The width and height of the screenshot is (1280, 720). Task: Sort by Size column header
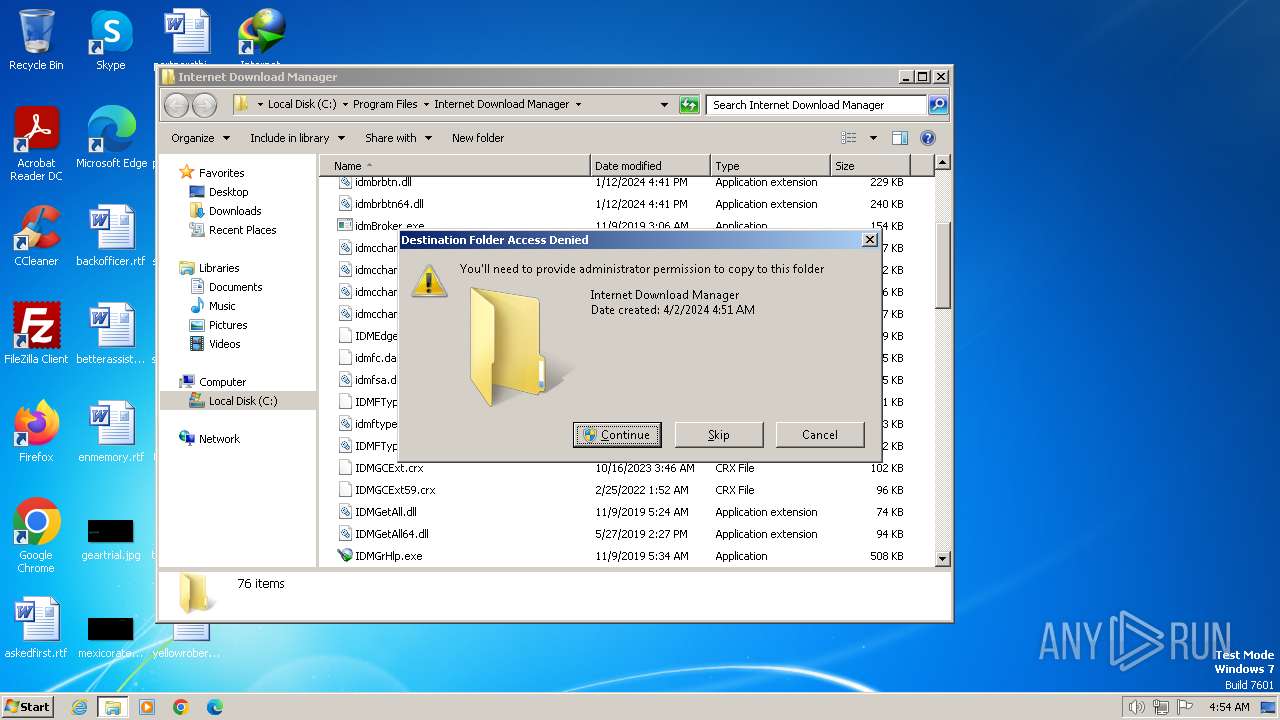(870, 166)
